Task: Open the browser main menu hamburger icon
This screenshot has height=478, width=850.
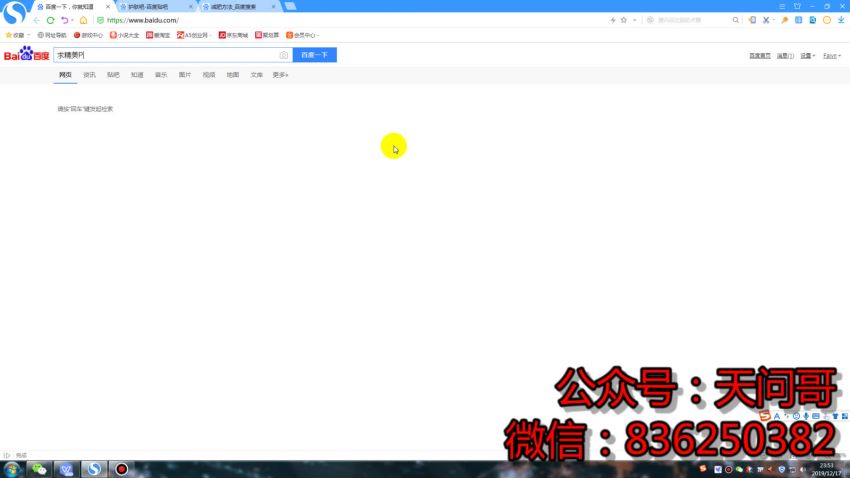Action: [782, 6]
